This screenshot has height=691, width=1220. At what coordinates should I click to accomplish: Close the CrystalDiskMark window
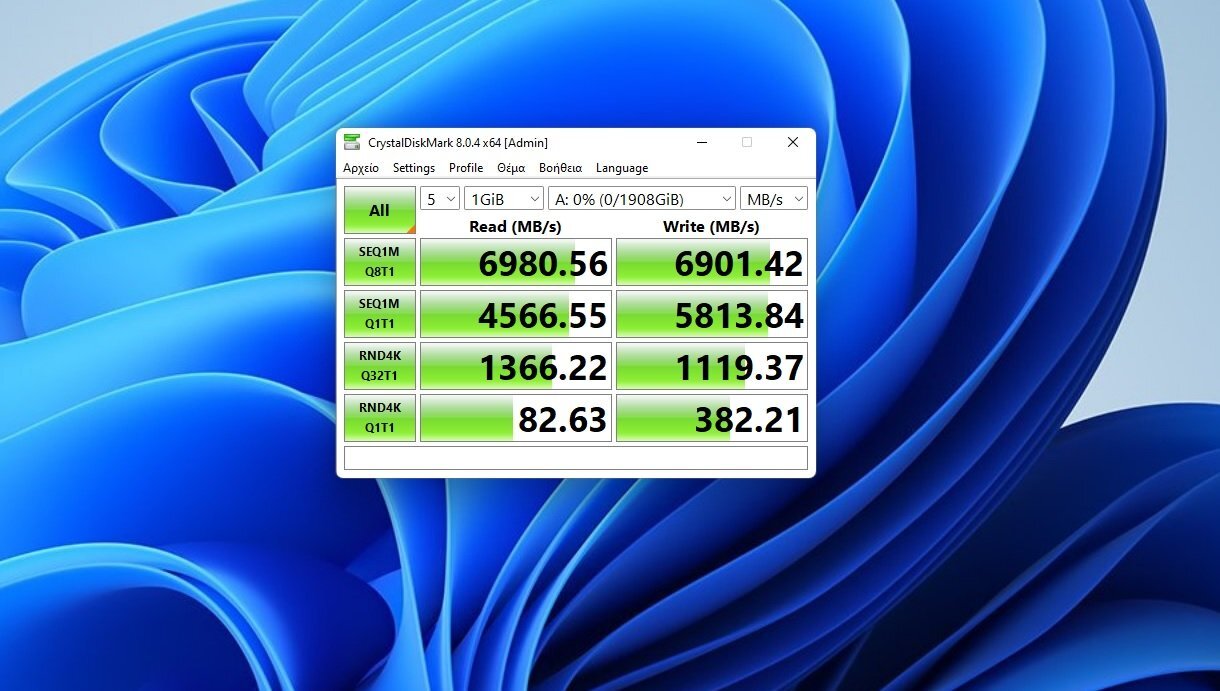pyautogui.click(x=793, y=142)
